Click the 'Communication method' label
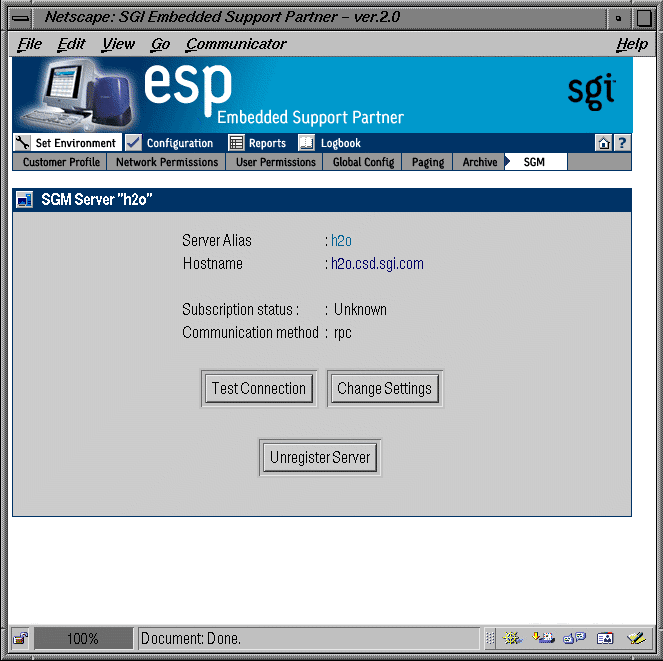663x661 pixels. coord(250,333)
